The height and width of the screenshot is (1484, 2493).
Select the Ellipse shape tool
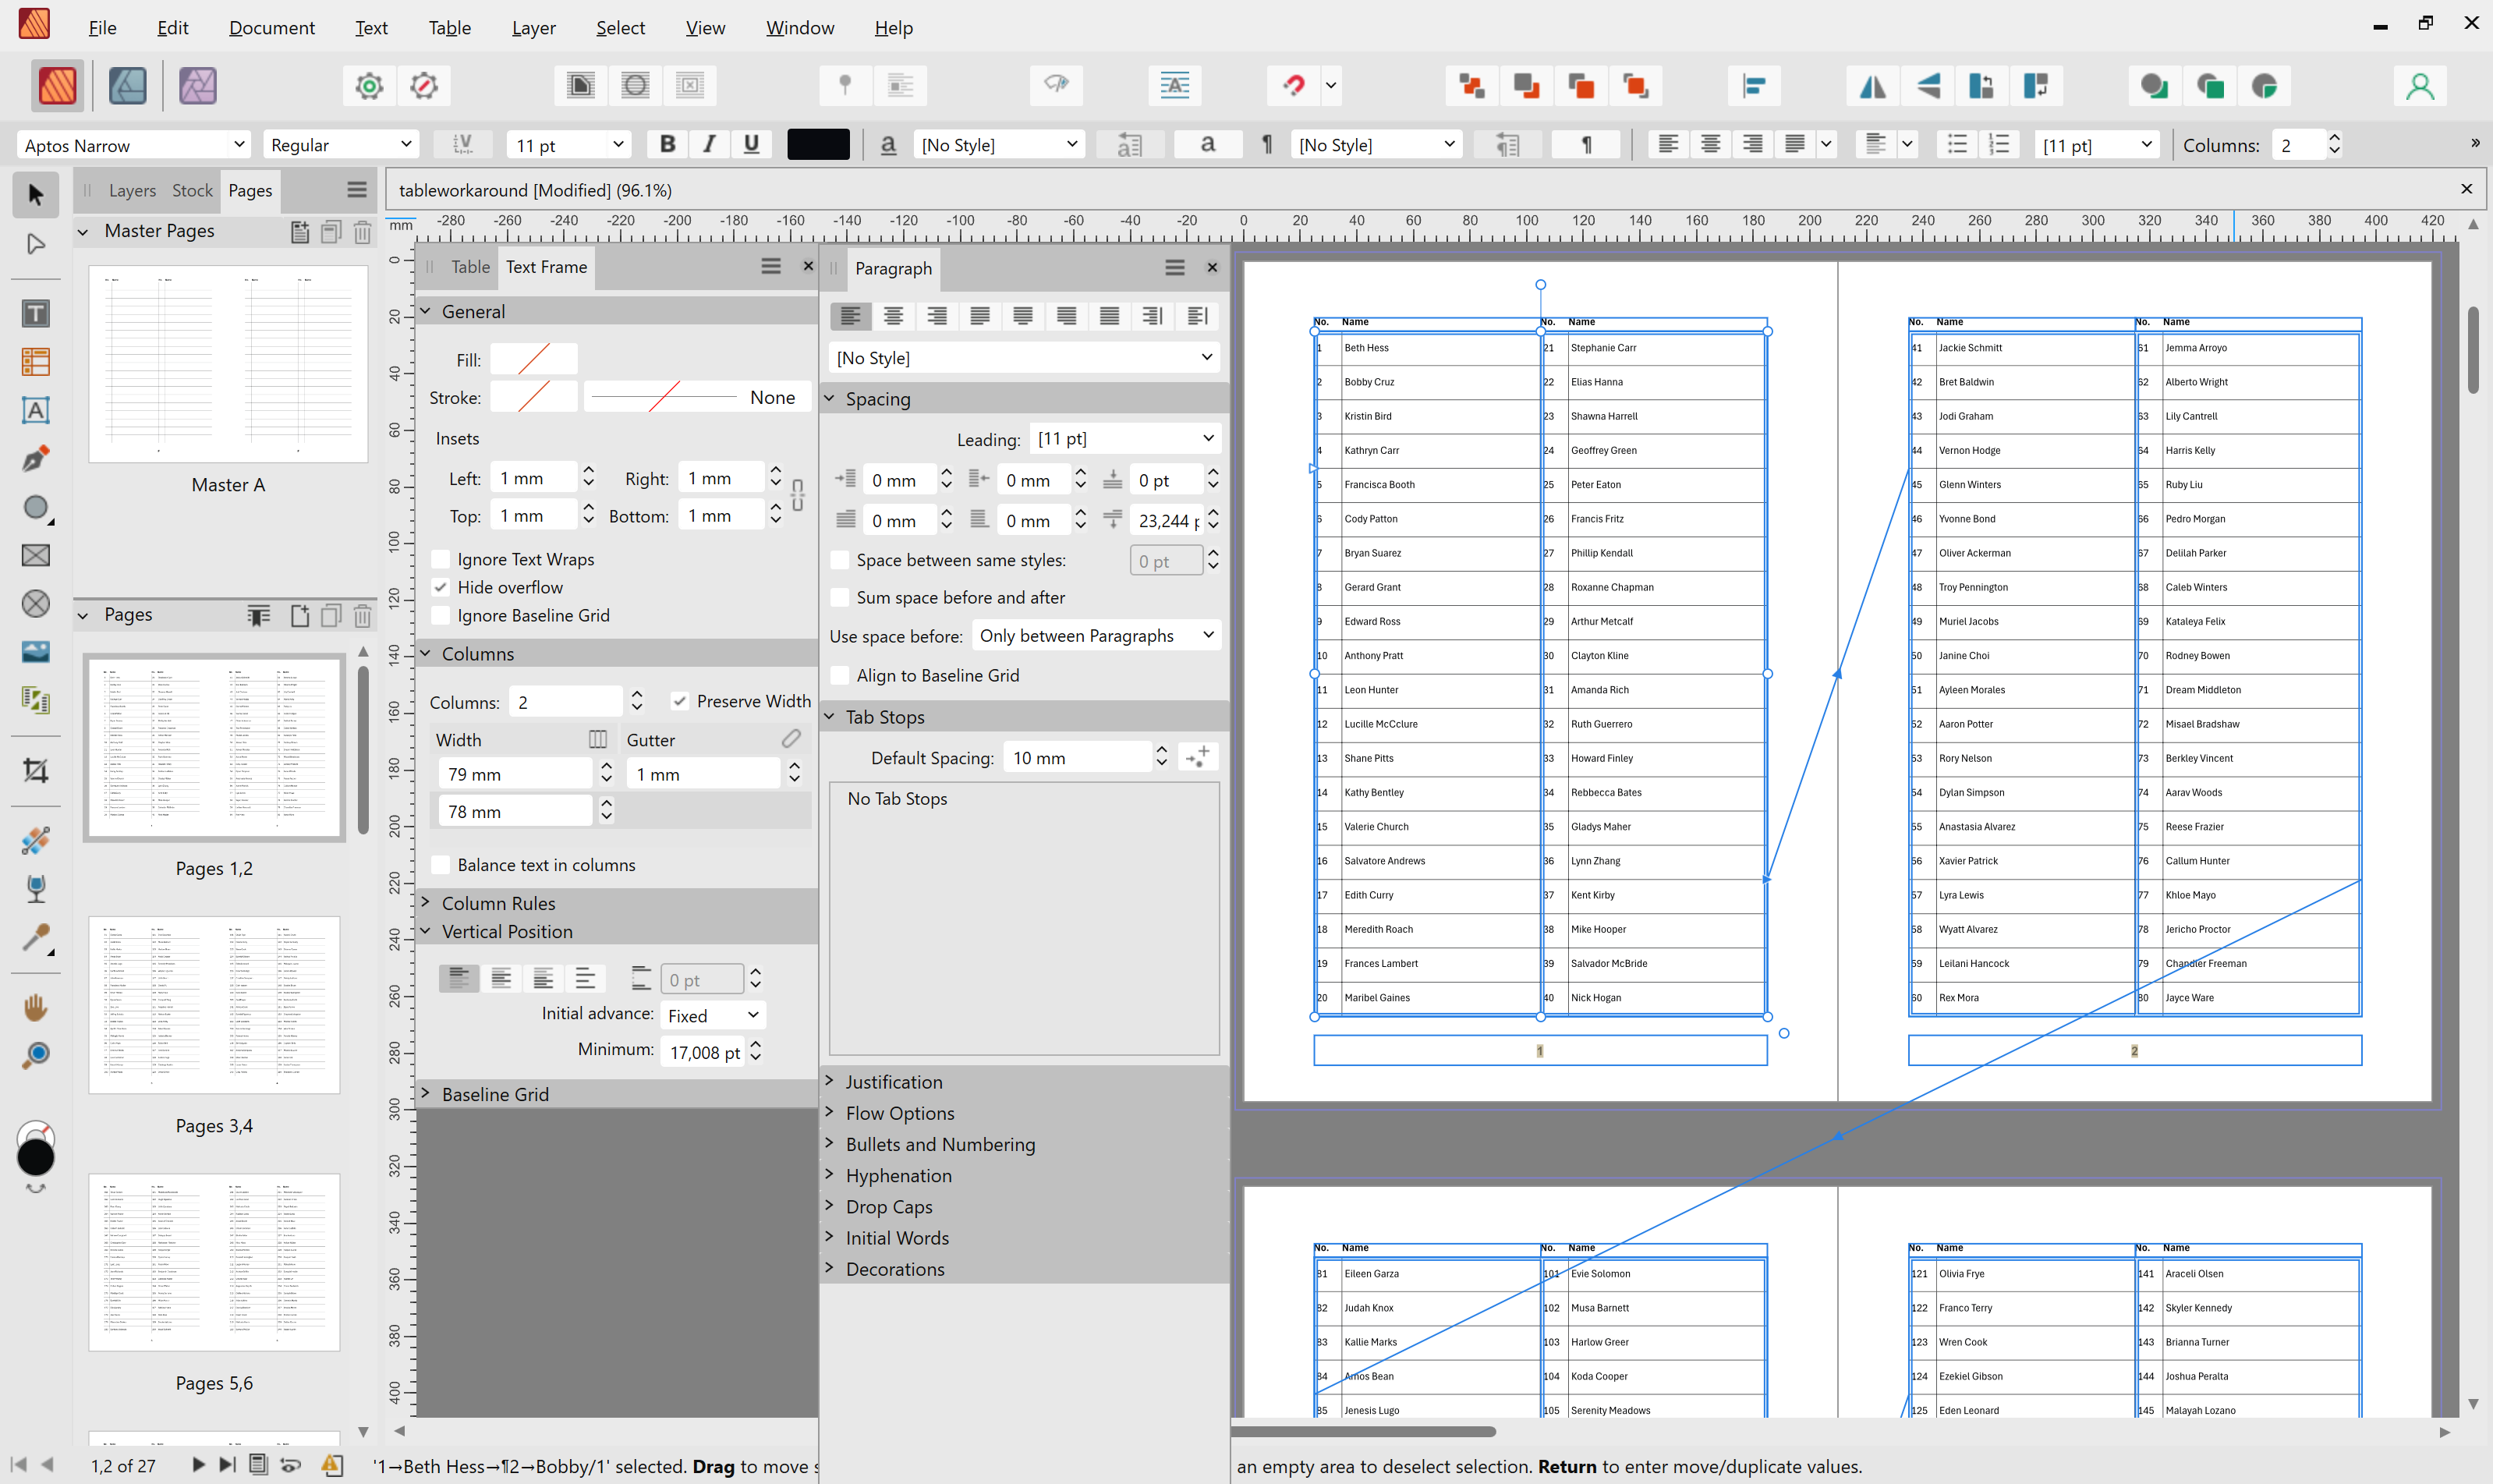click(36, 507)
